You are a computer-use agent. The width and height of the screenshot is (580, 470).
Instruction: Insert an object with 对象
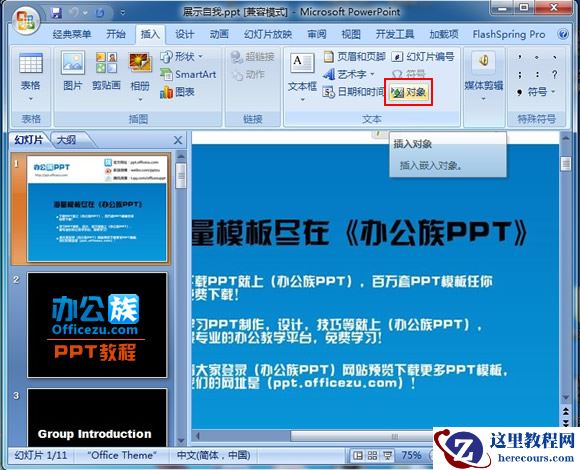408,92
